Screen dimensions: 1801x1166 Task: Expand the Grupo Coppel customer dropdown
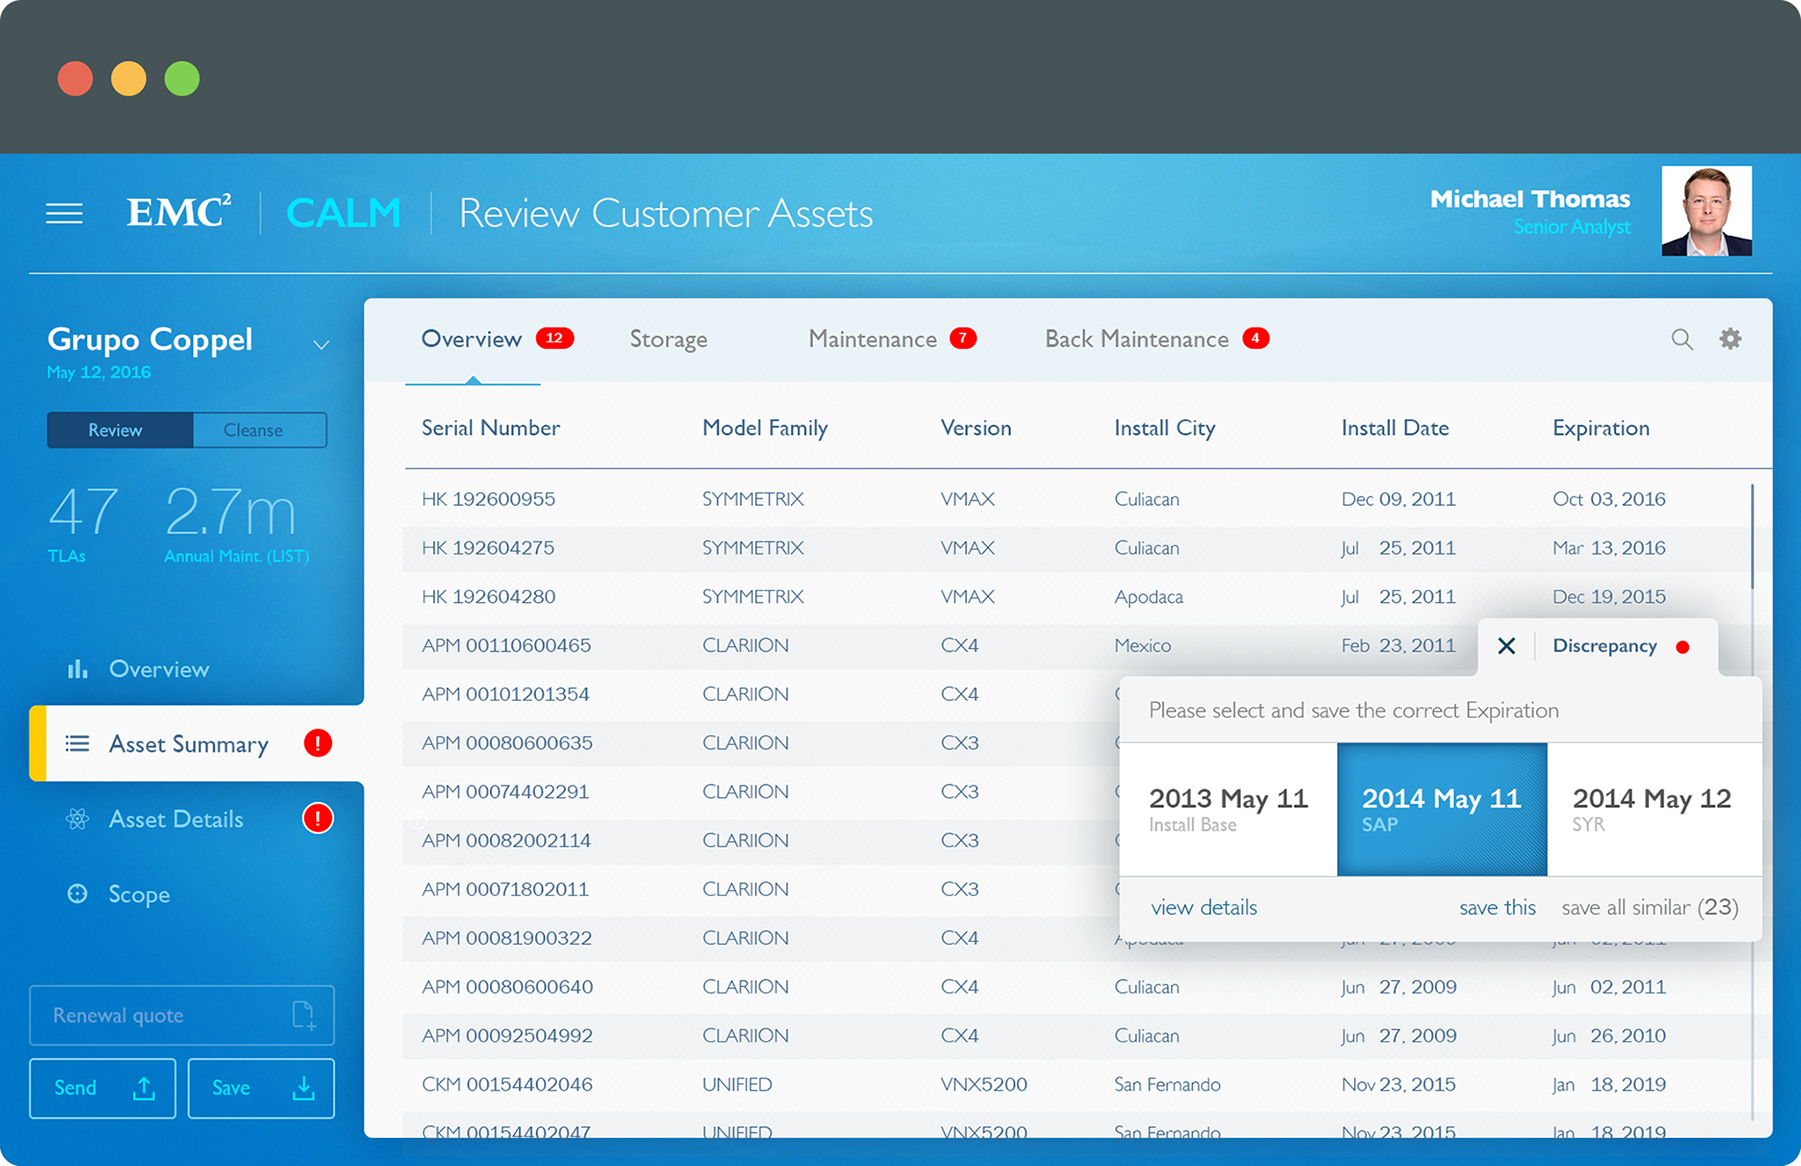point(321,345)
